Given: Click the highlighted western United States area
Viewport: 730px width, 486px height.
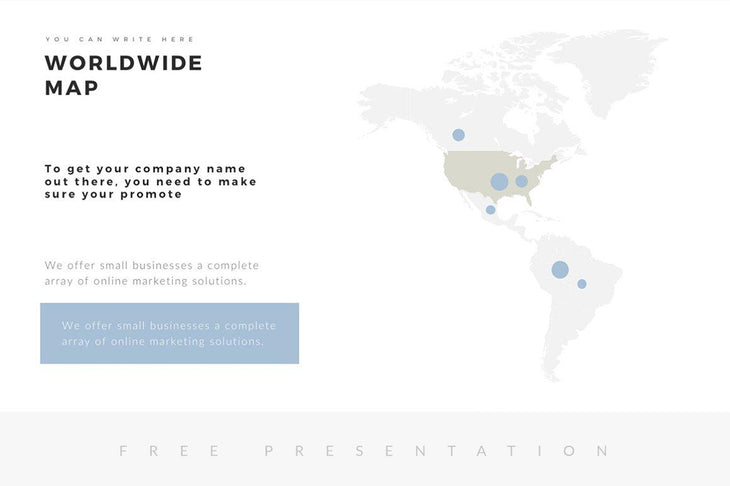Looking at the screenshot, I should (465, 170).
